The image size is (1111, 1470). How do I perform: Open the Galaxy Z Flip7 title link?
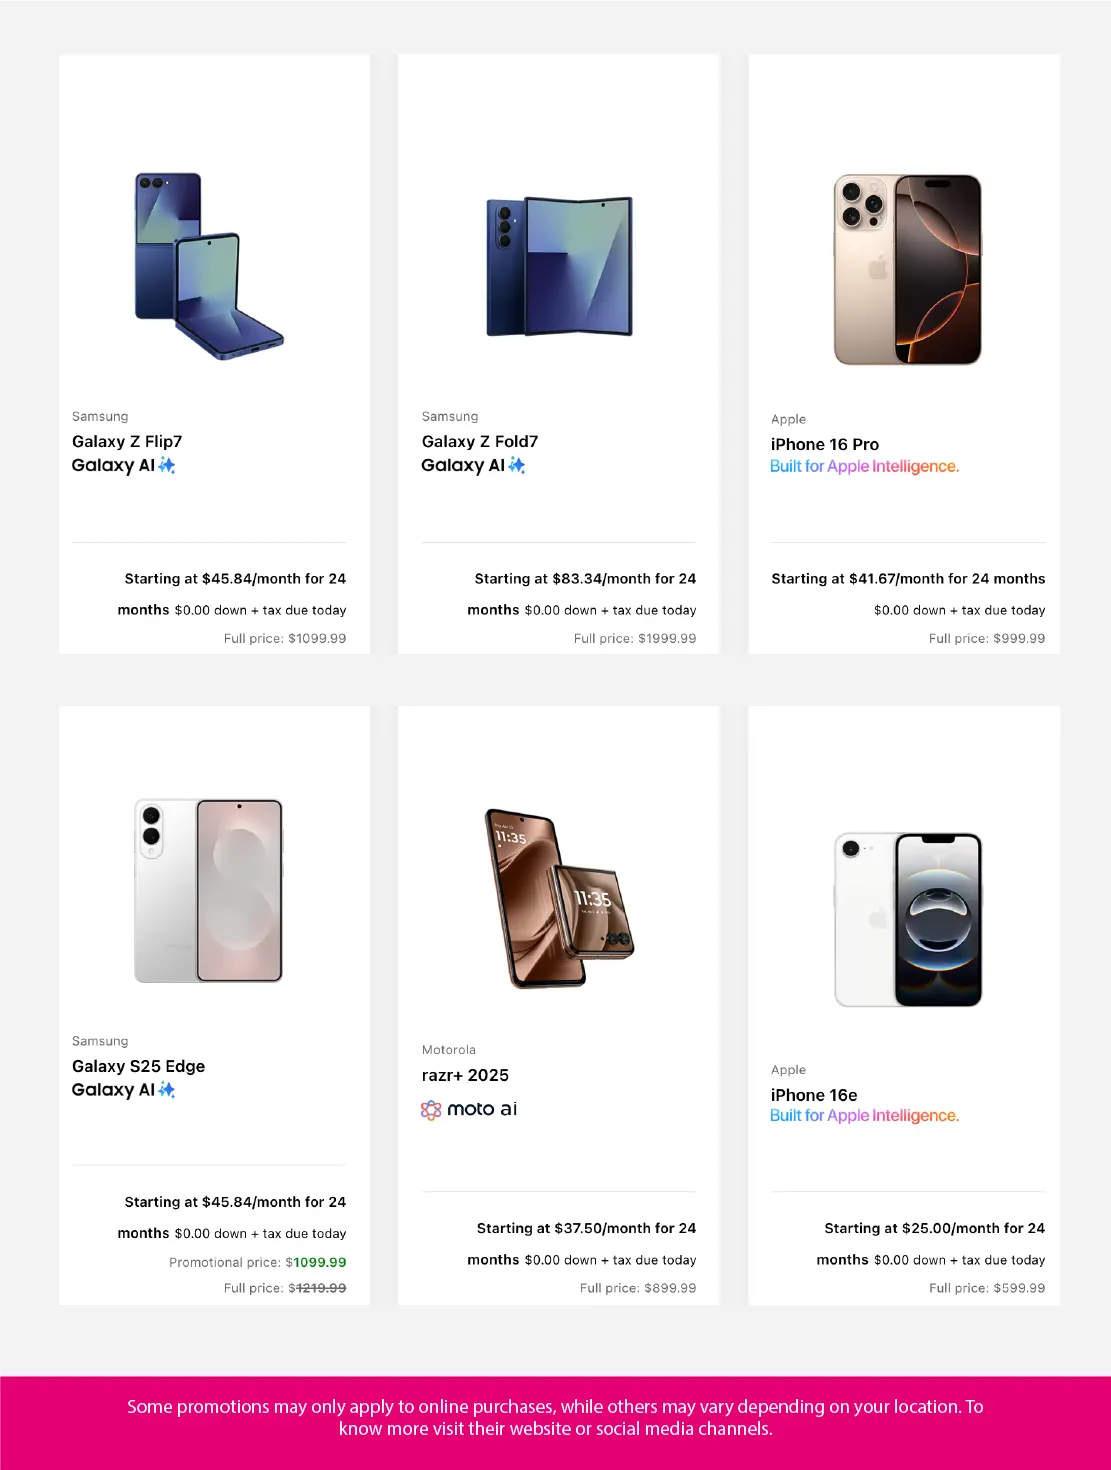pyautogui.click(x=127, y=441)
